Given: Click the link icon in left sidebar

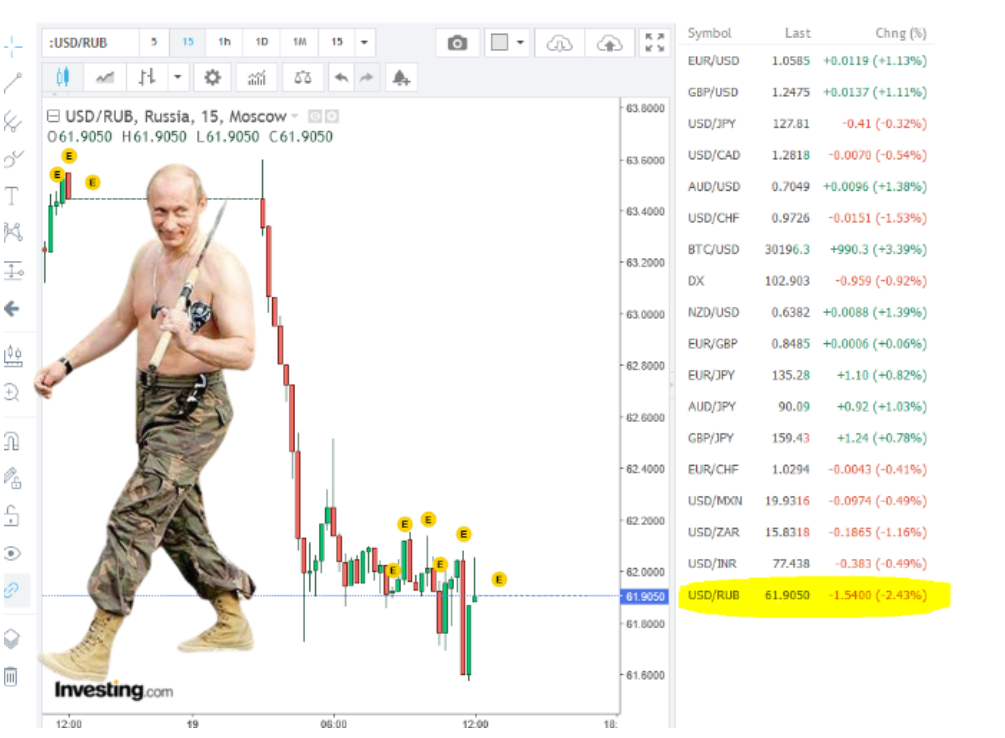Looking at the screenshot, I should tap(12, 590).
